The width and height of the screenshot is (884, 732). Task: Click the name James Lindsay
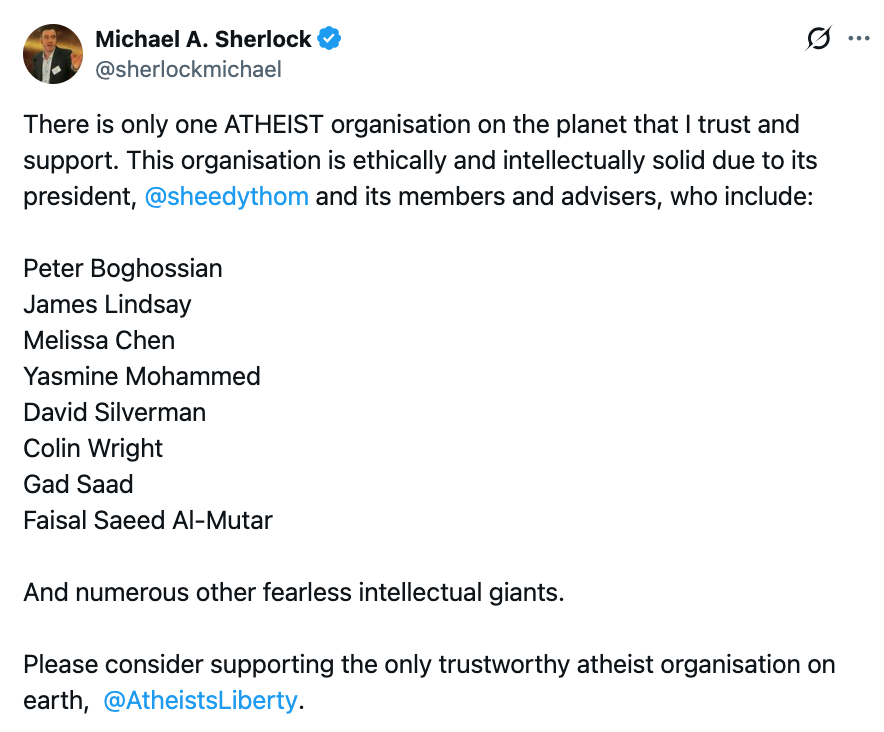click(x=107, y=304)
